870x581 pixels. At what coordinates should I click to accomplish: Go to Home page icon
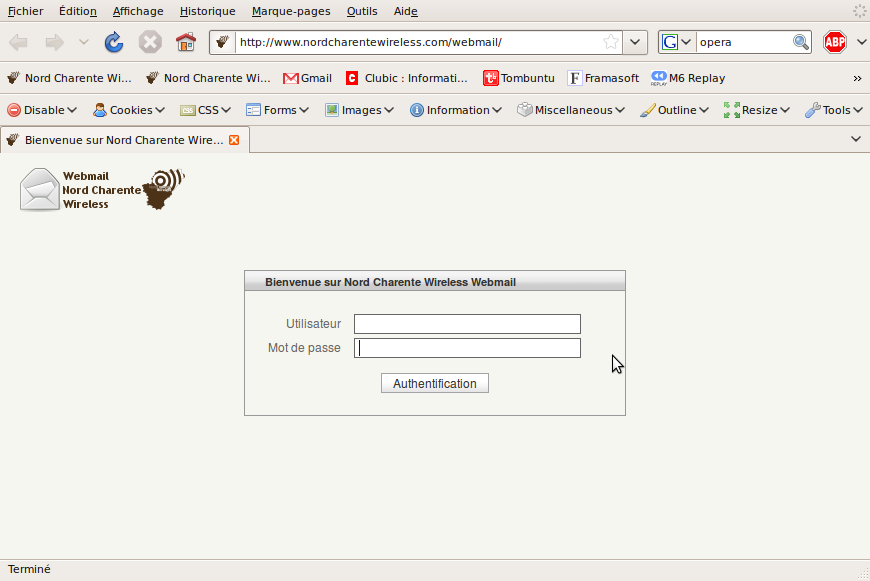click(185, 42)
